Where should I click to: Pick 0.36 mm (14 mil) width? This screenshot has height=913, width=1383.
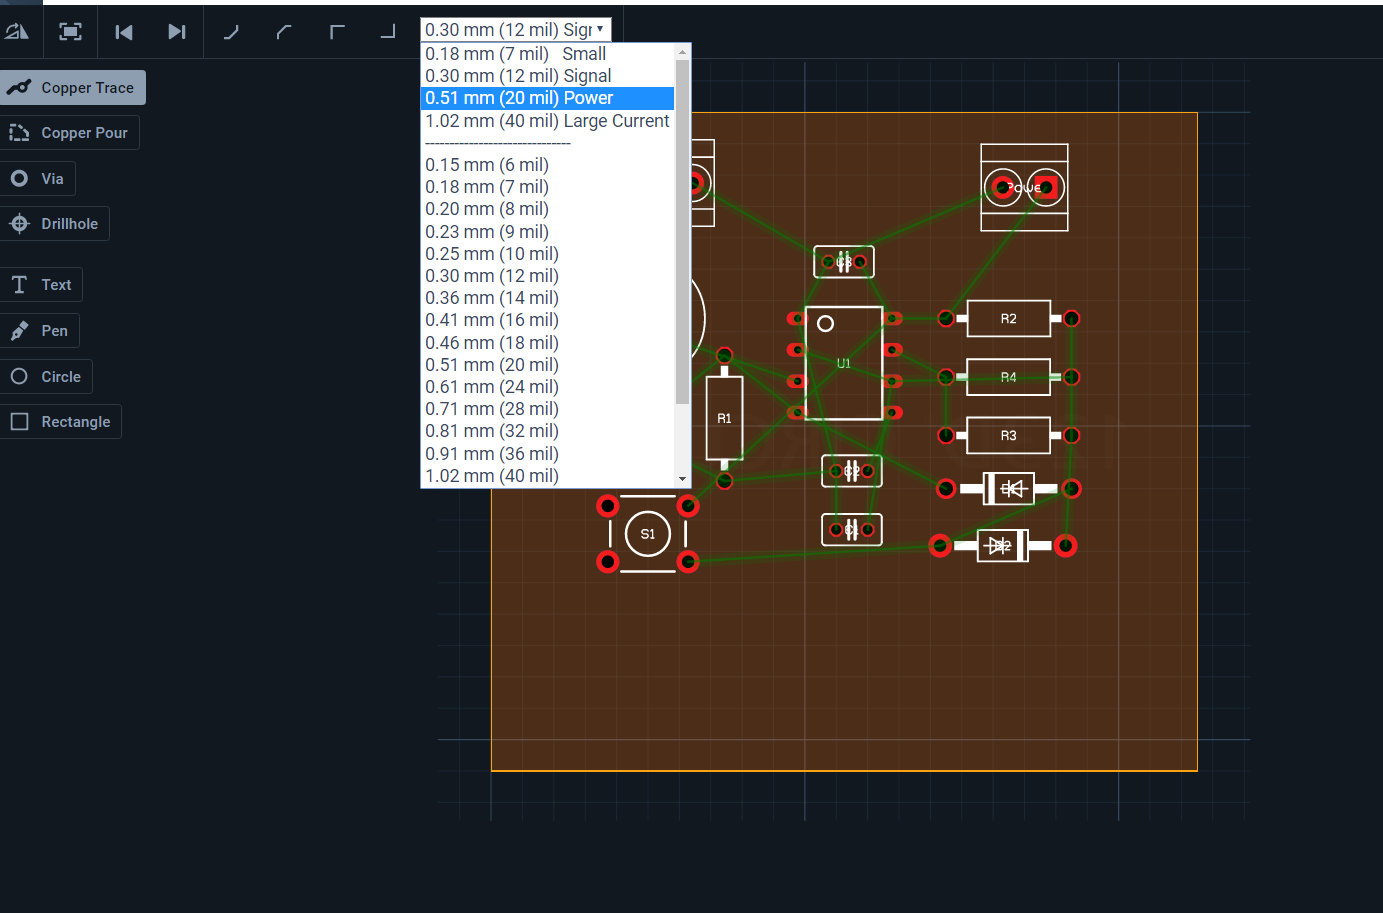[548, 298]
